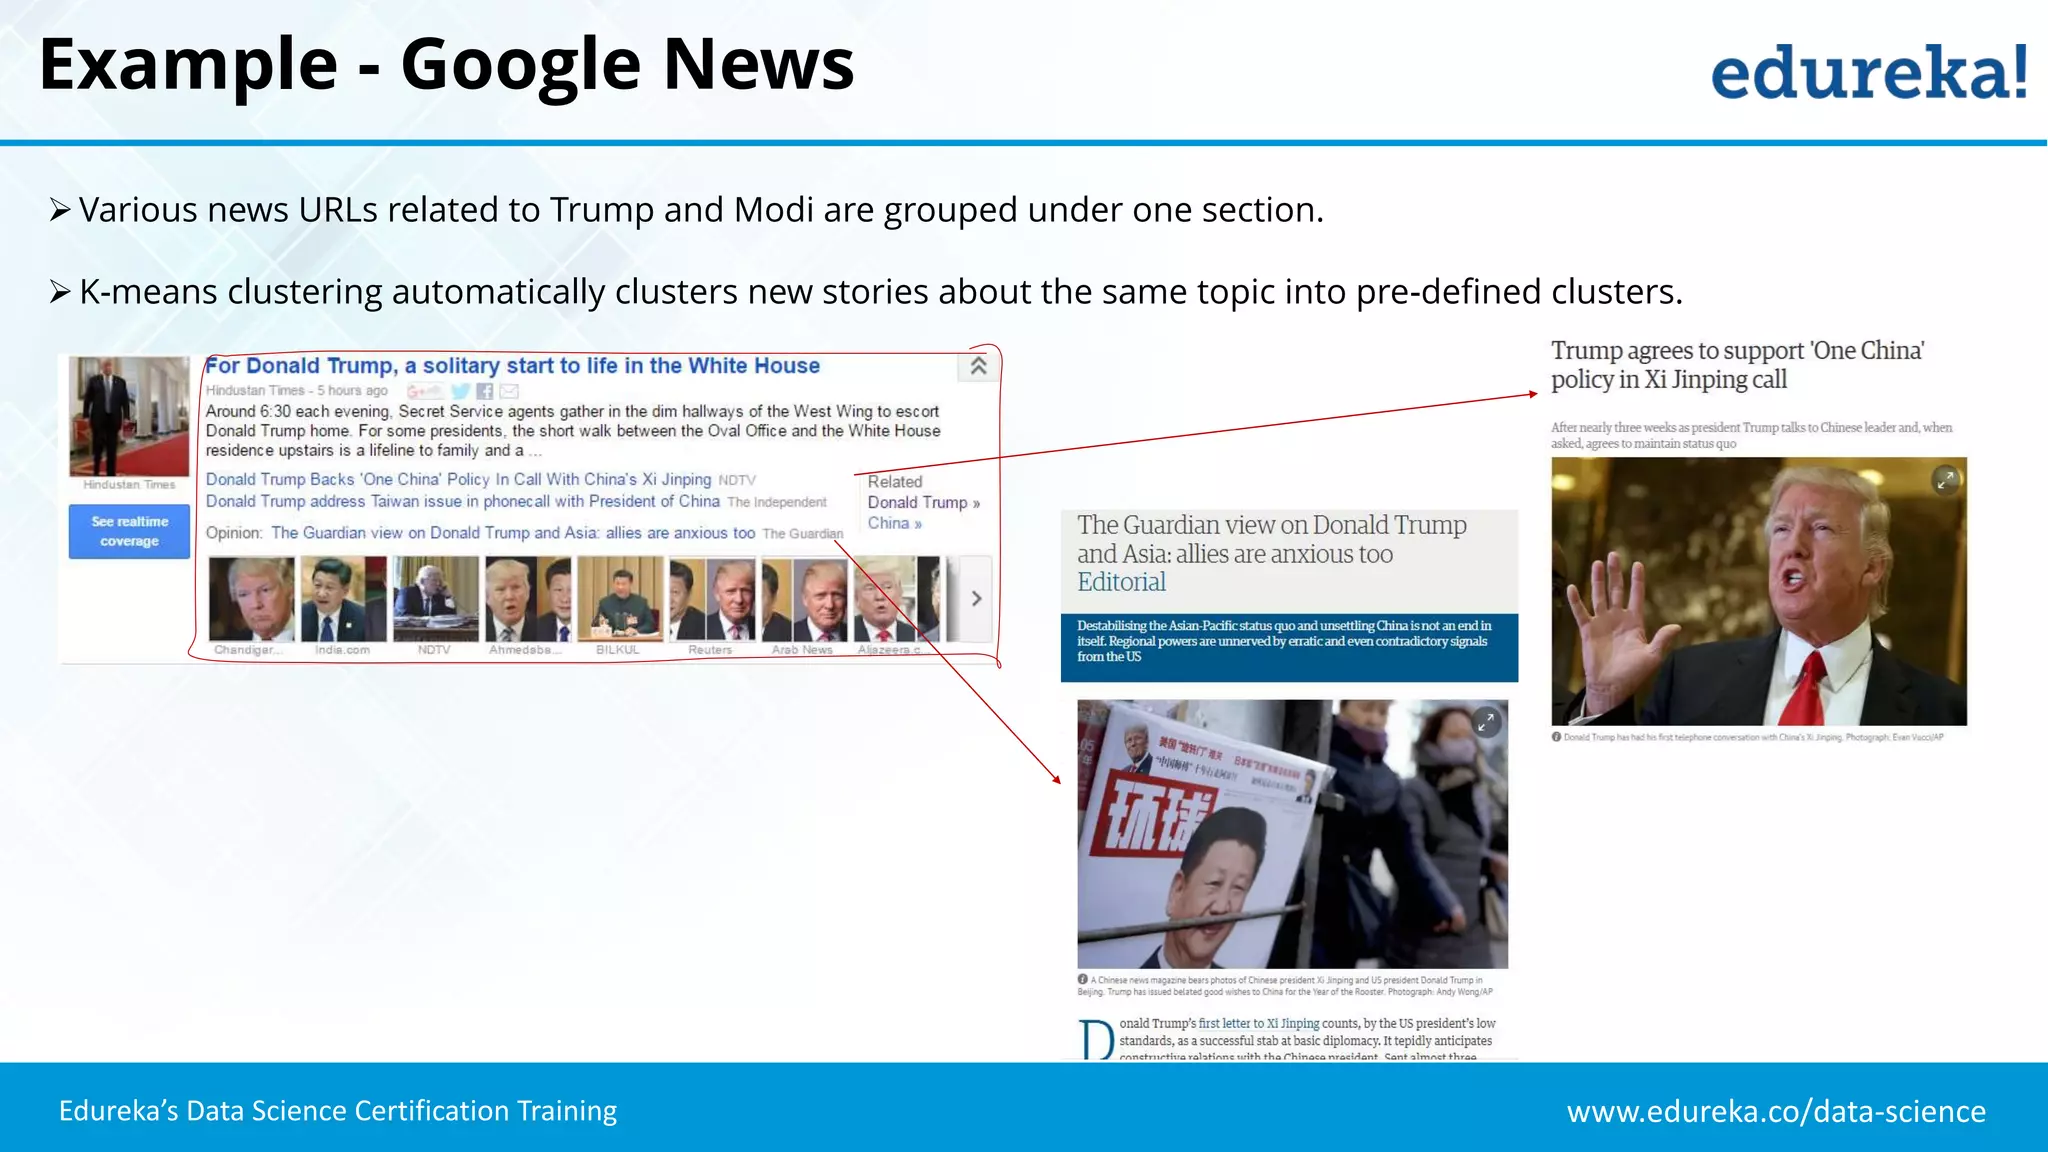
Task: Open 'Donald Trump address Taiwan issue' link
Action: point(463,502)
